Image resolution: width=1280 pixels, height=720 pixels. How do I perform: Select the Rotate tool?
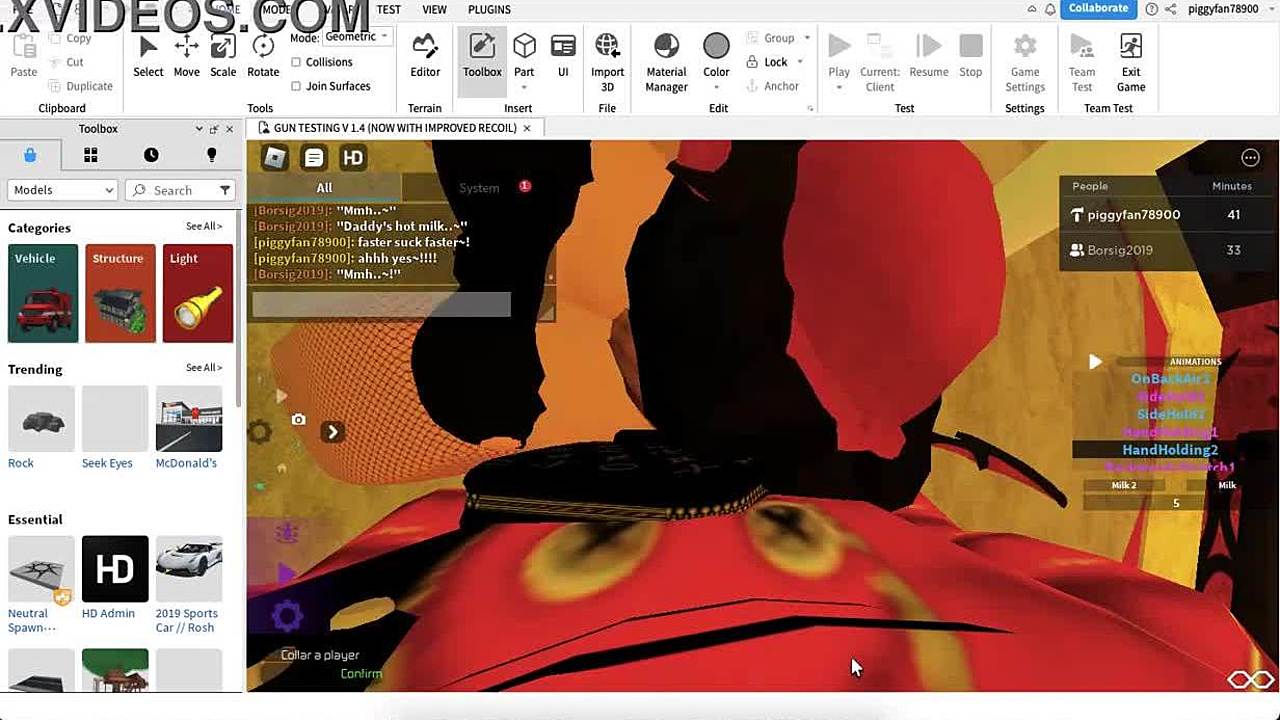pos(263,56)
